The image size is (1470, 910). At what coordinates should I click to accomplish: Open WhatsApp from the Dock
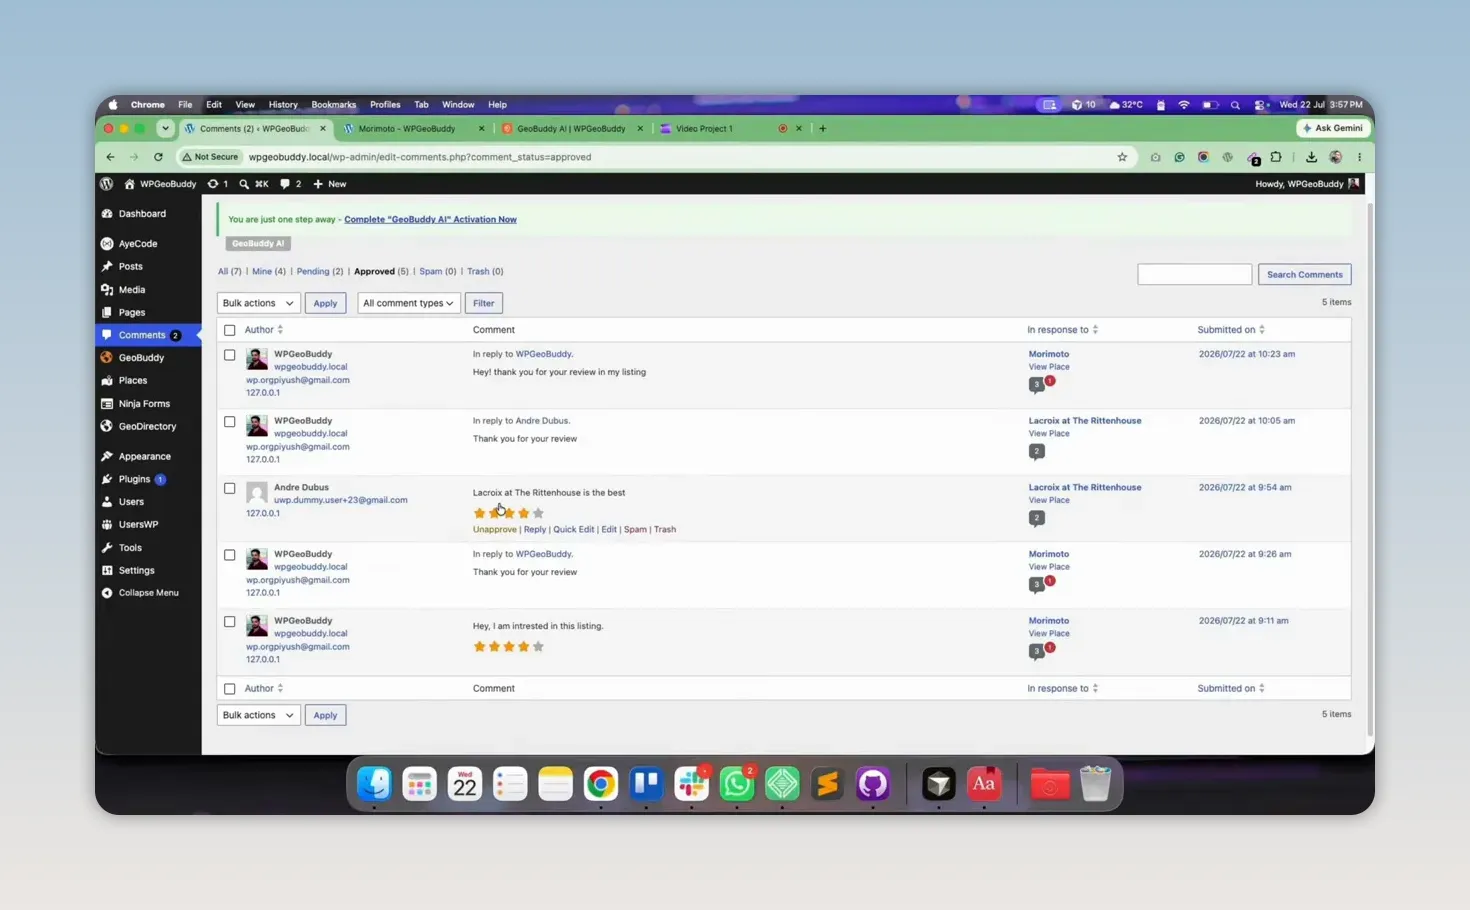point(737,785)
